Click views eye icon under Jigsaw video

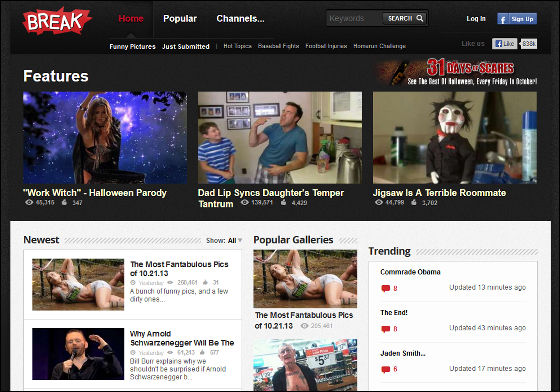[x=379, y=202]
